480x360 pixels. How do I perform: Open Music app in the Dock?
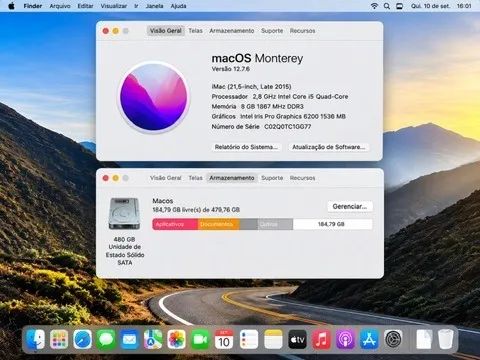pos(321,340)
